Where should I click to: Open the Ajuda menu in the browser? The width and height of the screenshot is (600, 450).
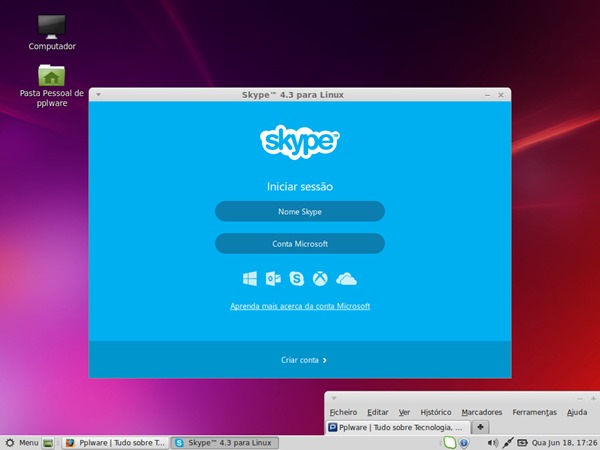(x=577, y=412)
